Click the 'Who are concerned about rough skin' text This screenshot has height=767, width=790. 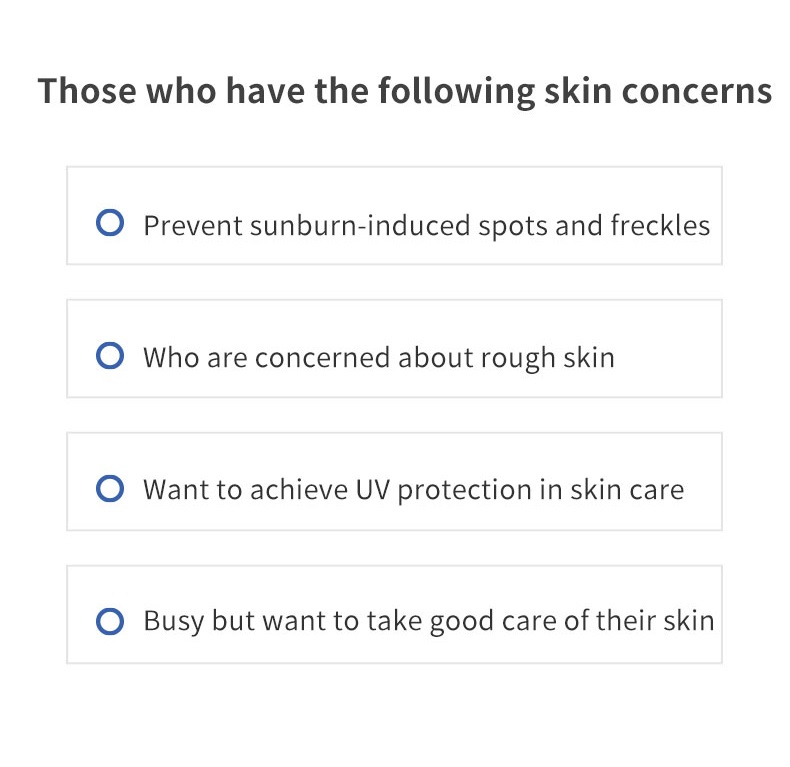point(379,358)
